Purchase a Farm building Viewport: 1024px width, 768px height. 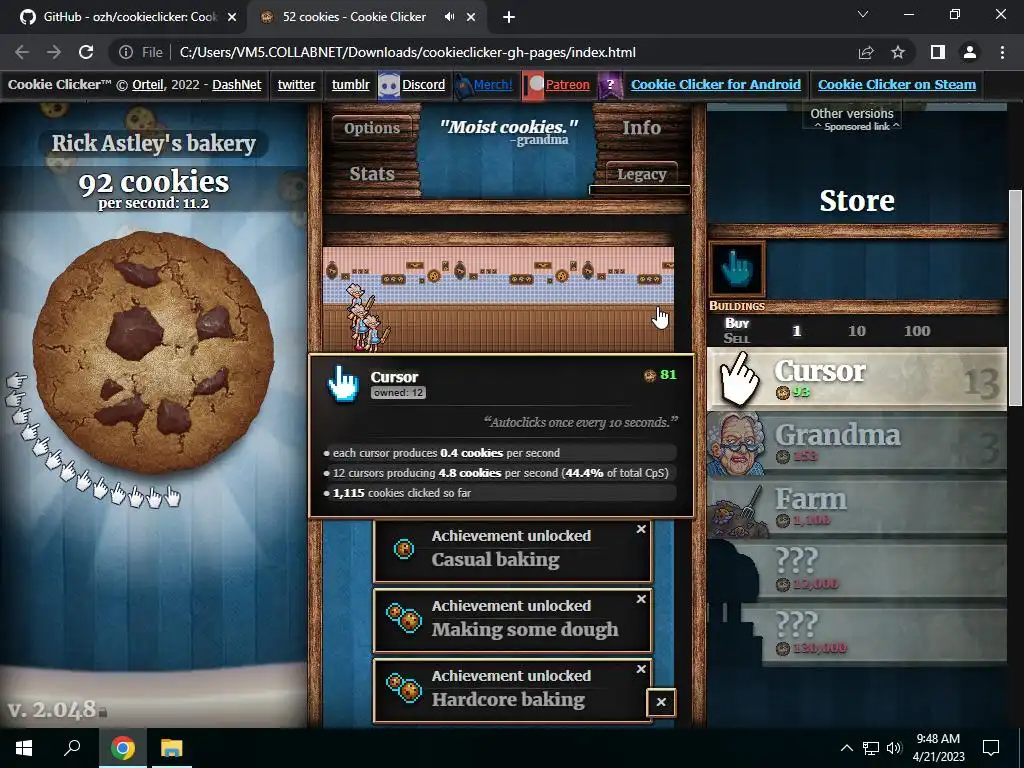(x=857, y=508)
